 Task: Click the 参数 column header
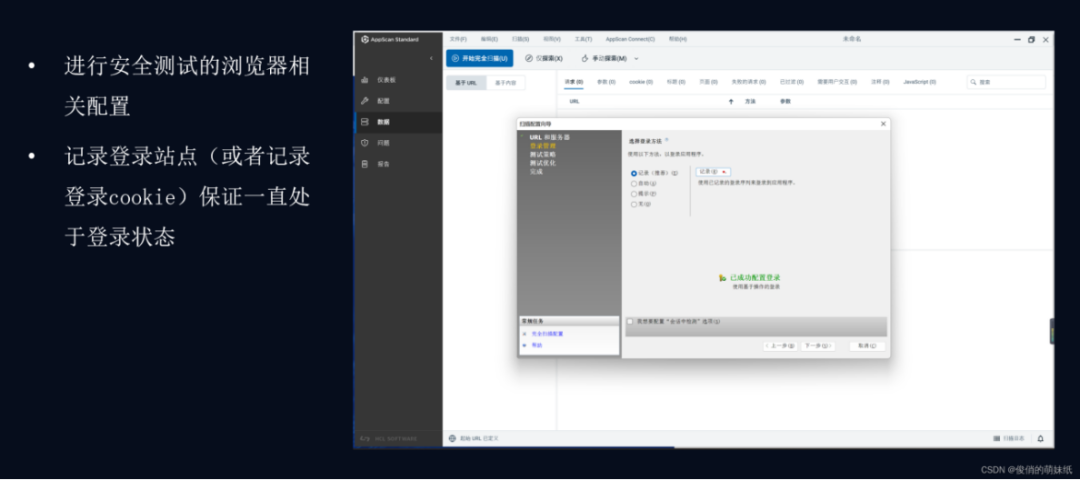point(785,101)
